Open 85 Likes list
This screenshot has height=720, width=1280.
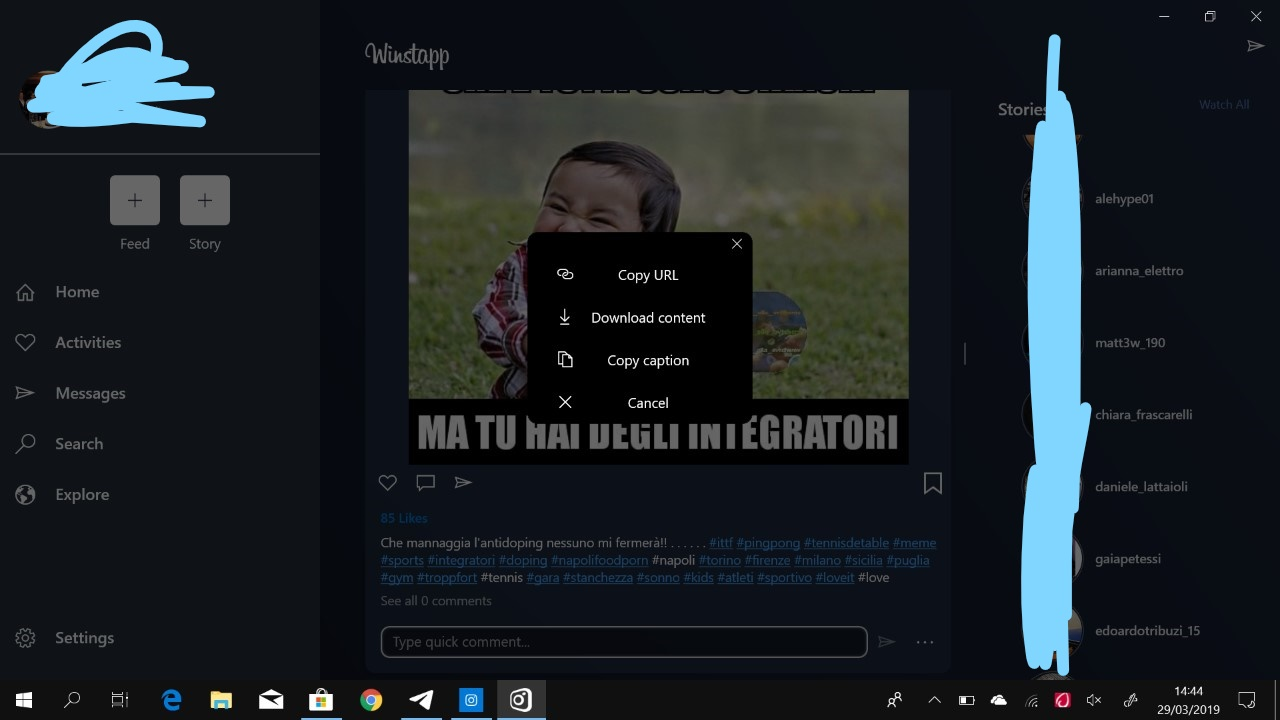[403, 517]
